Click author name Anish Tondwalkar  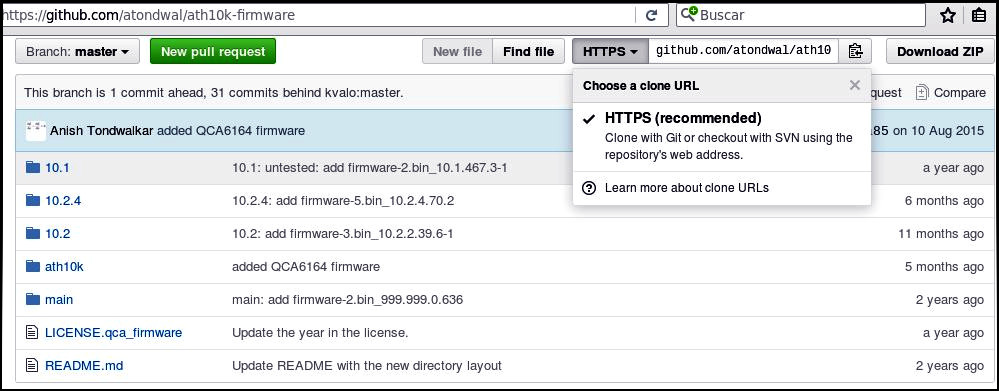point(102,131)
